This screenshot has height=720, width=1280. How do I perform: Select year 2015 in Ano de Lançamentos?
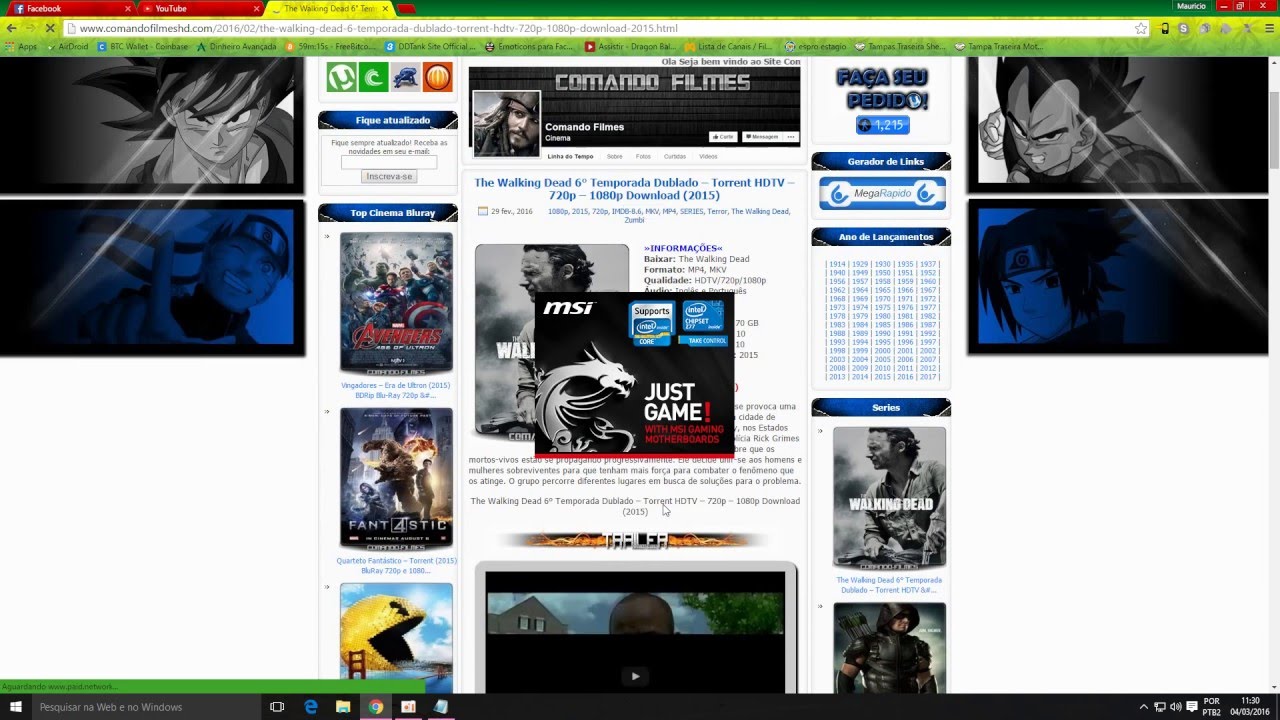882,377
